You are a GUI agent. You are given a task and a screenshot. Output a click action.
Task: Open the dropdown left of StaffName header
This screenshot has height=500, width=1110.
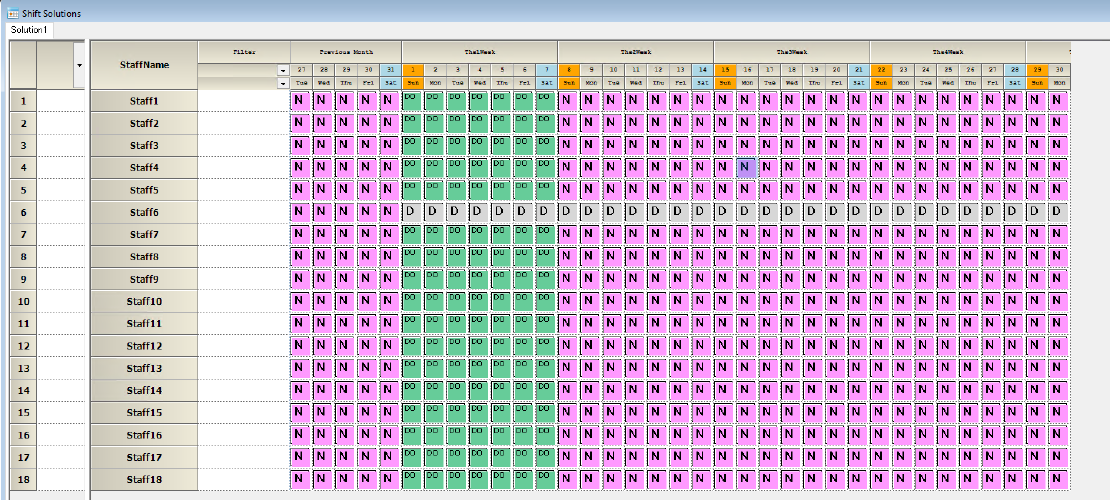pyautogui.click(x=79, y=65)
